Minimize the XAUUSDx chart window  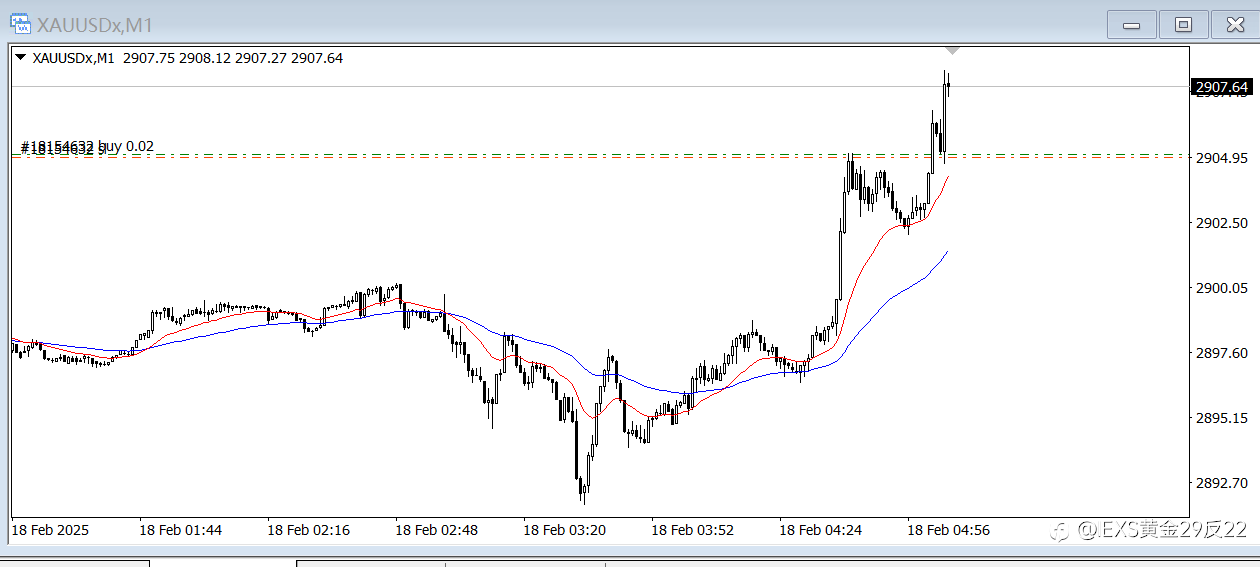[1132, 25]
